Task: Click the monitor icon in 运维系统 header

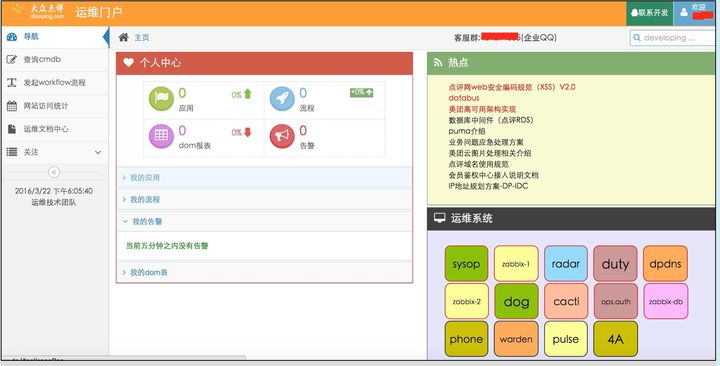Action: [439, 218]
